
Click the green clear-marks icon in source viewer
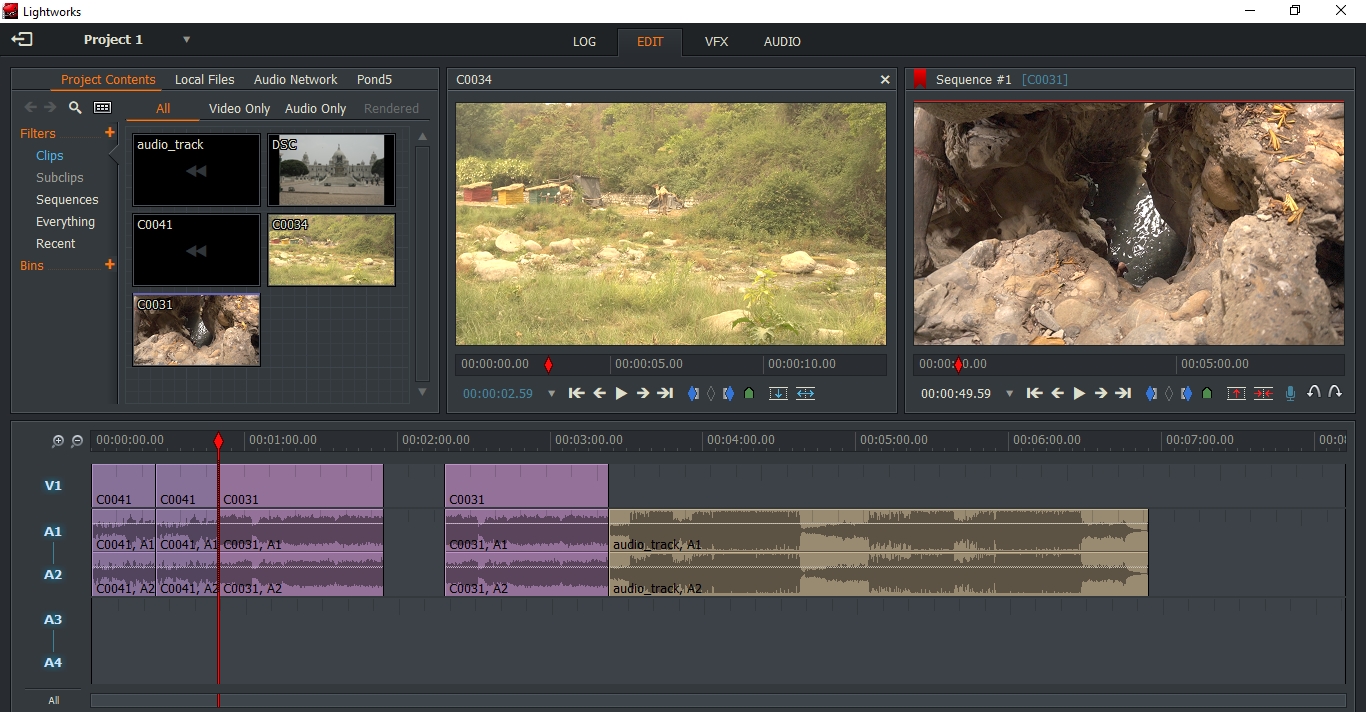(749, 394)
